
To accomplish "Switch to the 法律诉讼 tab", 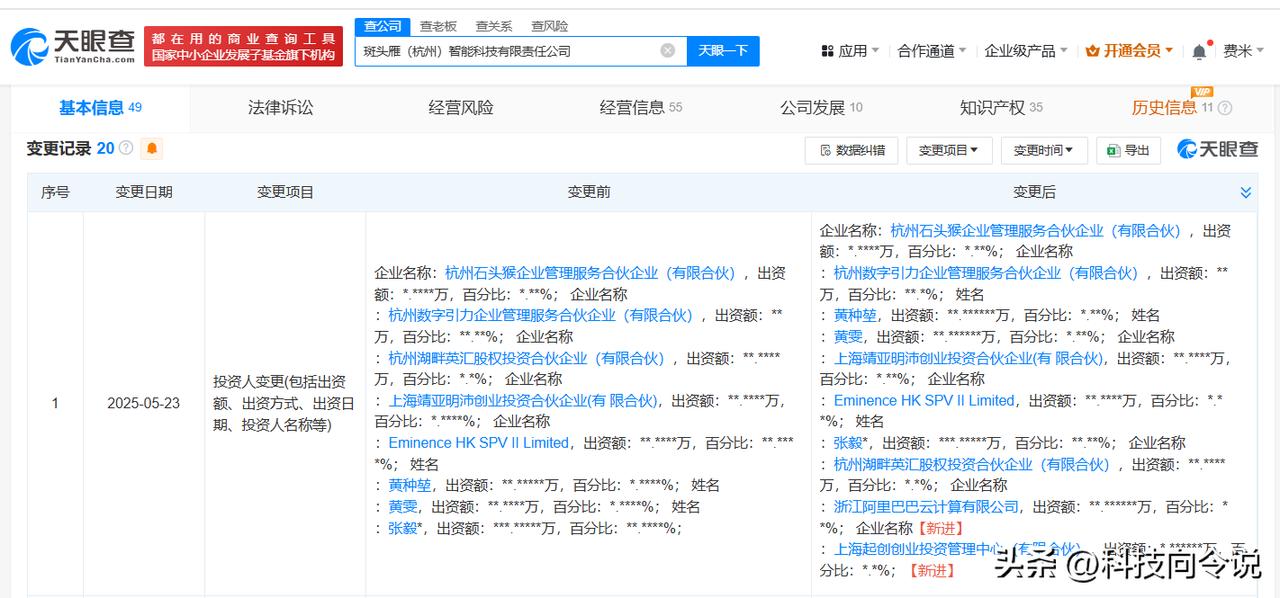I will click(x=281, y=108).
